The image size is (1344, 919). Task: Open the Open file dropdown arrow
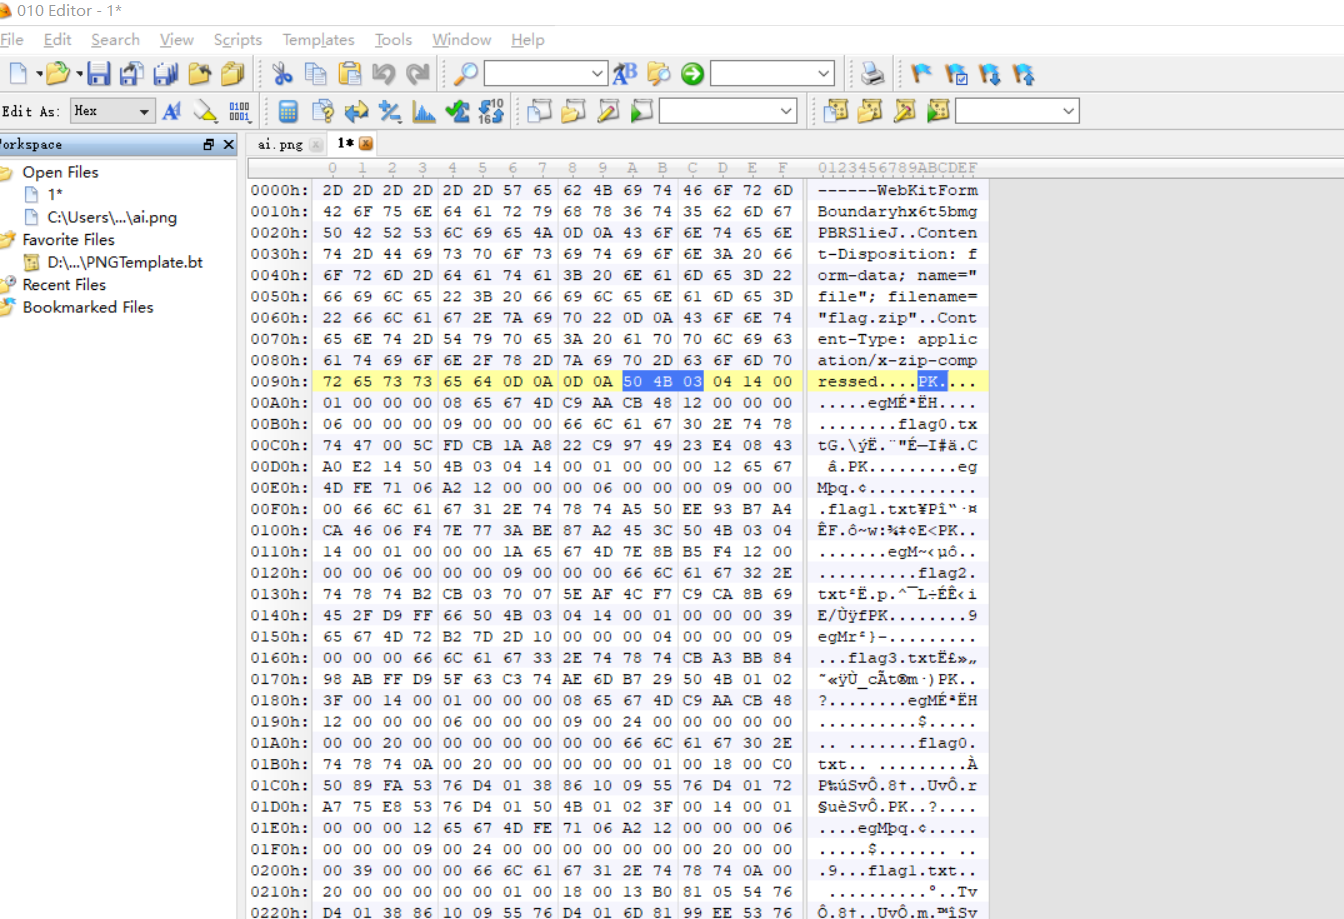[79, 74]
